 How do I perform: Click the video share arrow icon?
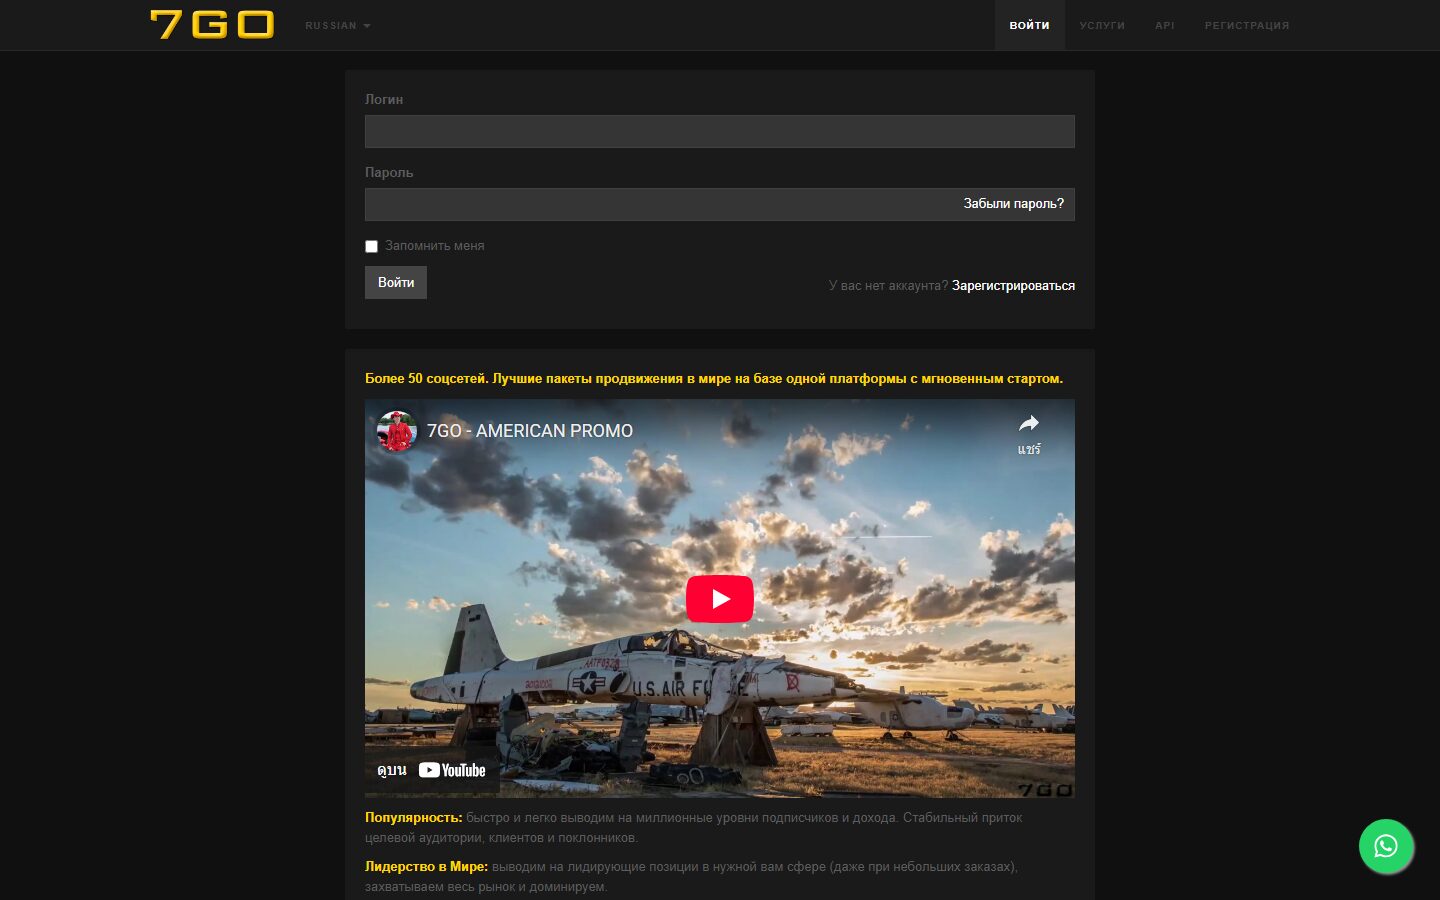[1028, 424]
